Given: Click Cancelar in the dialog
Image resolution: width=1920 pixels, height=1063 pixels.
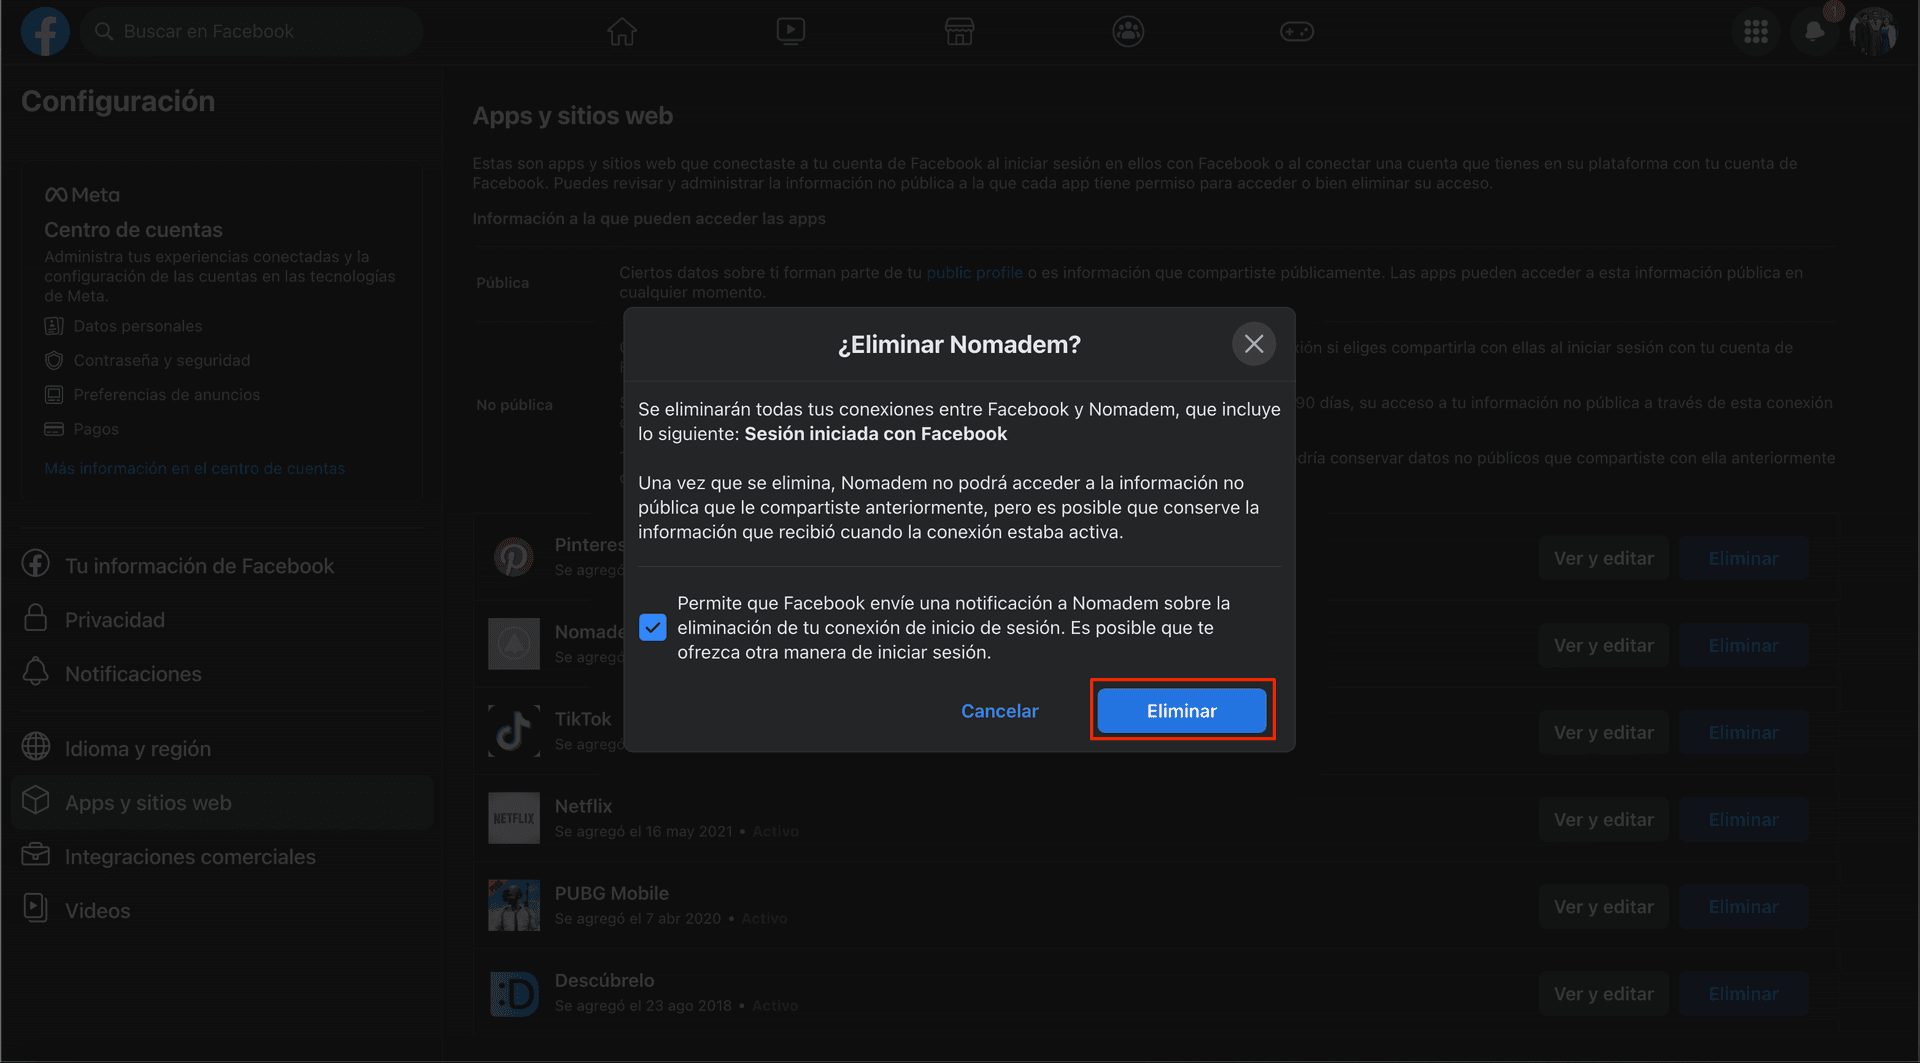Looking at the screenshot, I should click(999, 711).
